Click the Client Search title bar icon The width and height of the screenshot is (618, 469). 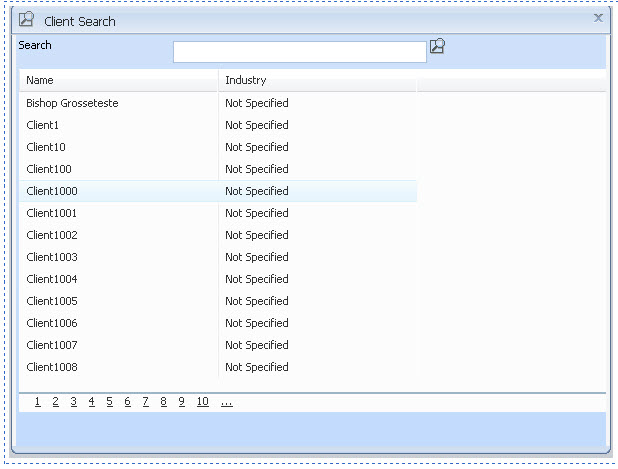click(x=27, y=19)
